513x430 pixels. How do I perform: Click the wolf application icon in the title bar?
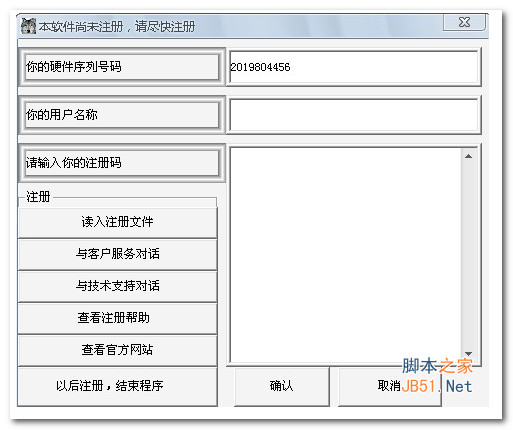(x=29, y=26)
